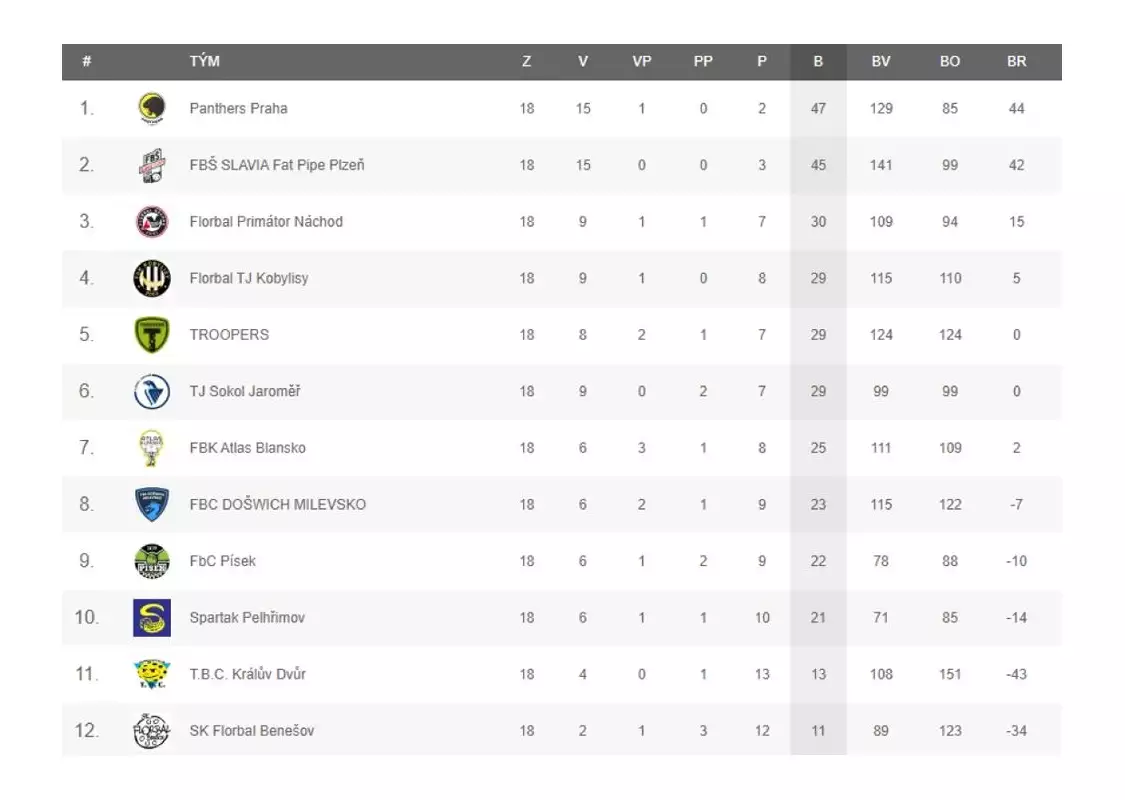Click the TJ Sokol Jaroměř logo
This screenshot has height=800, width=1125.
point(152,391)
